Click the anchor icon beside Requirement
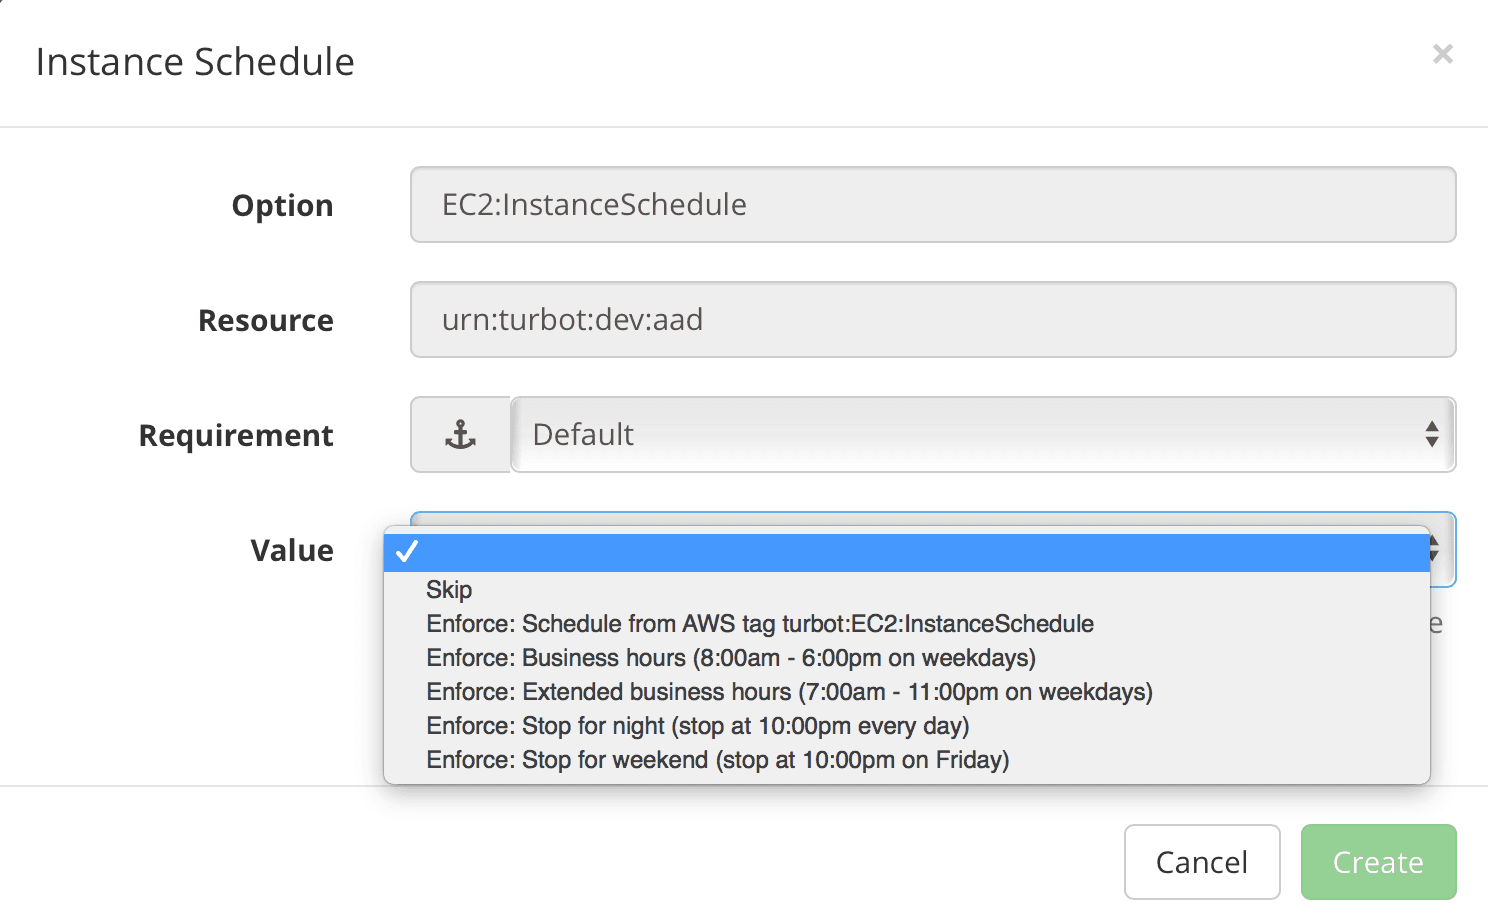 coord(460,435)
